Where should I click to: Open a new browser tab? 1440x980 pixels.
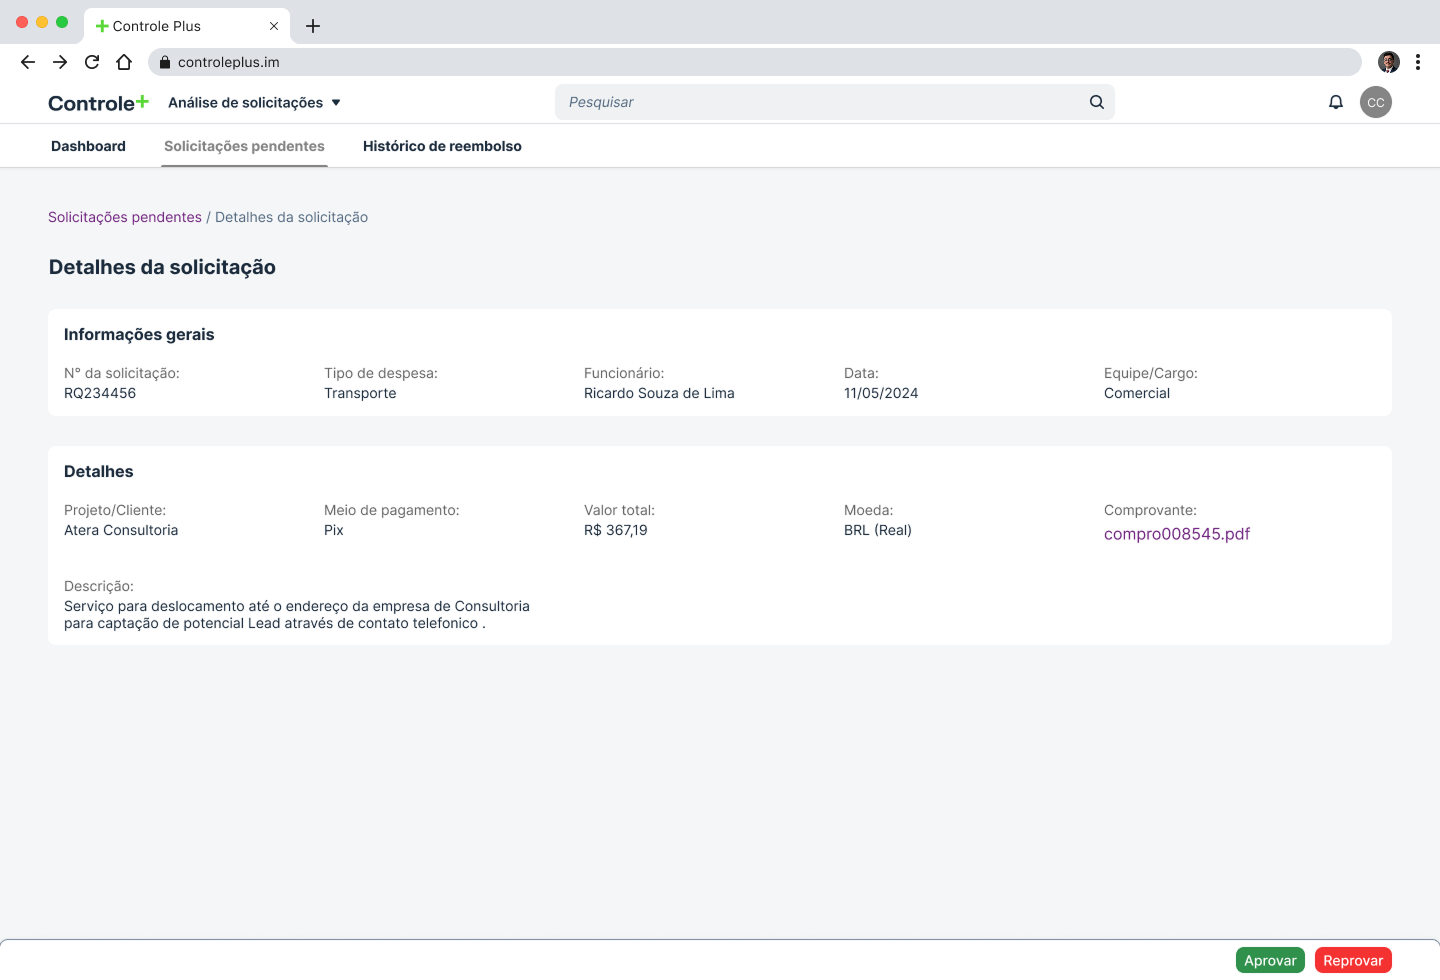pyautogui.click(x=313, y=26)
